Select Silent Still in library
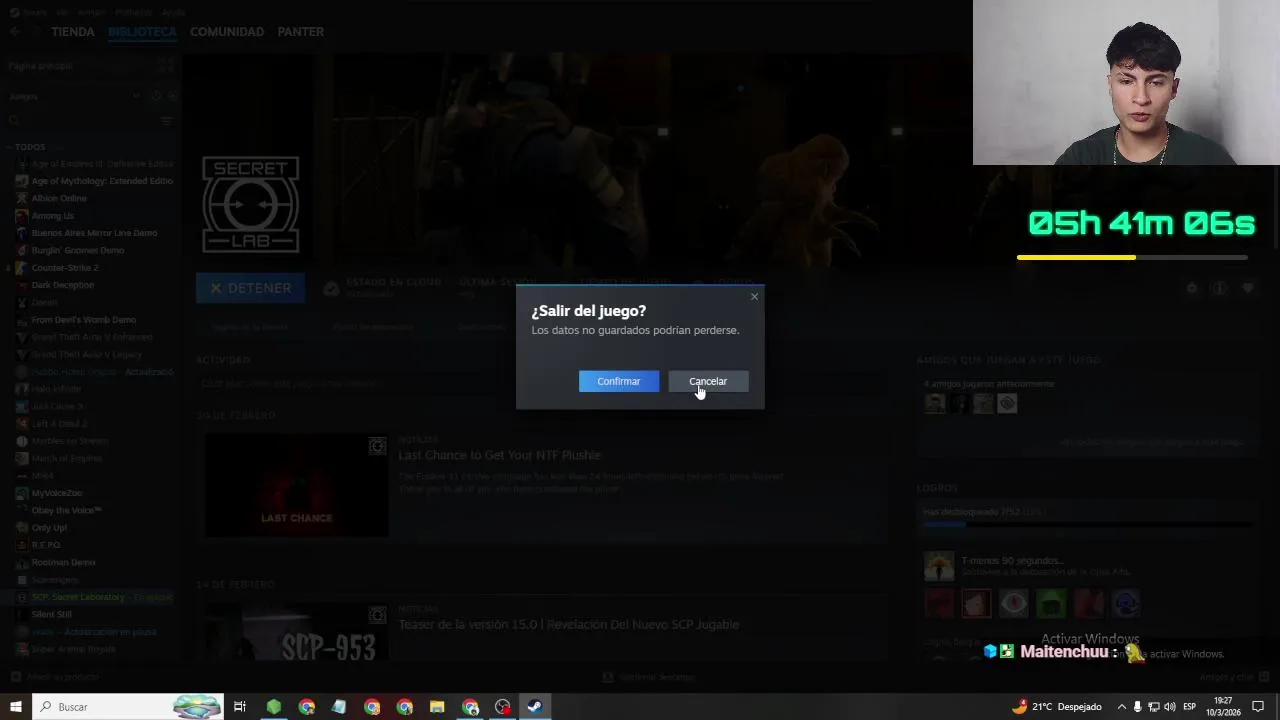The width and height of the screenshot is (1280, 720). point(51,614)
